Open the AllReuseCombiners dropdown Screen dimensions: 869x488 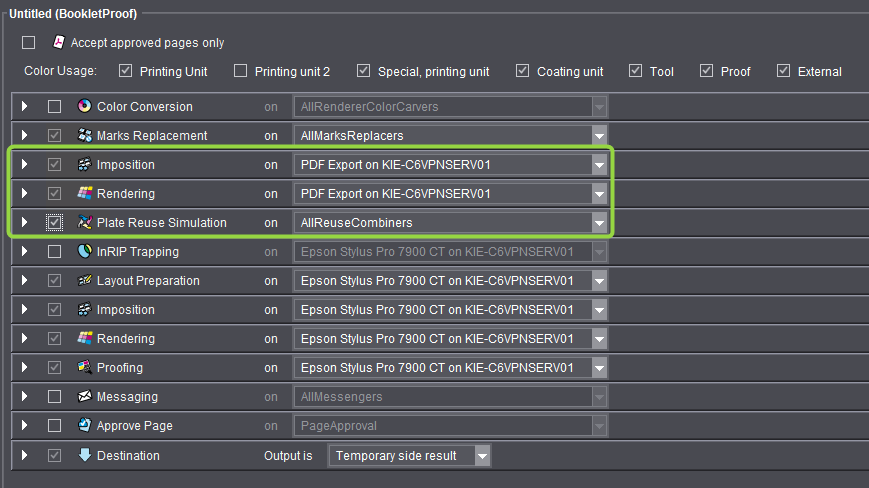pos(599,223)
